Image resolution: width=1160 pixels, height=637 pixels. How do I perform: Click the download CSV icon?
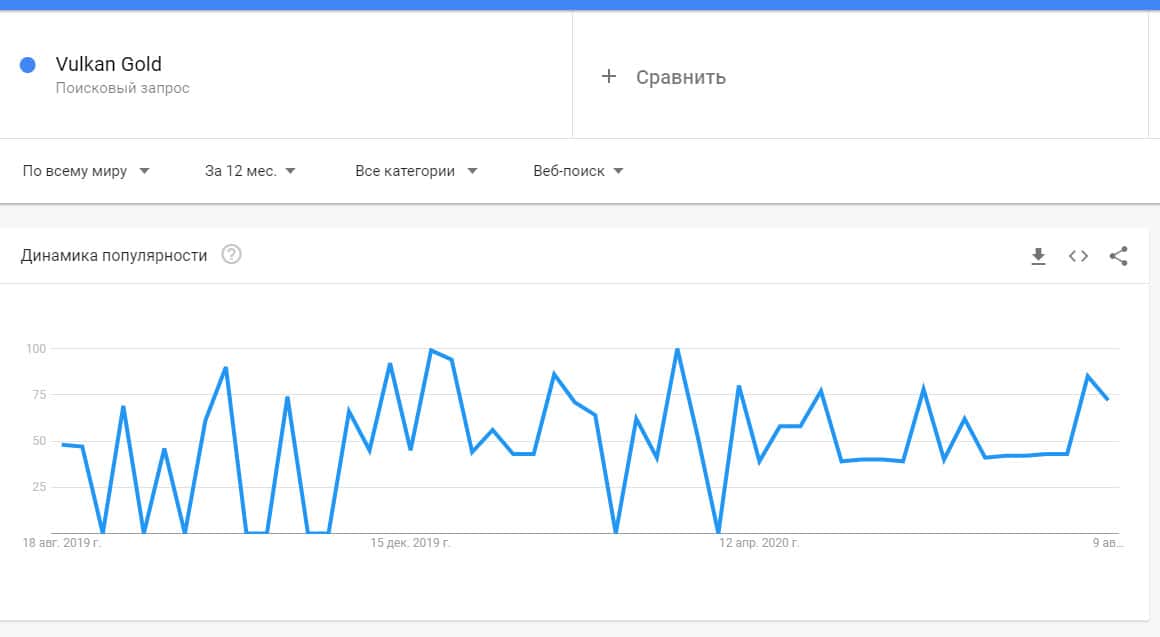1038,257
